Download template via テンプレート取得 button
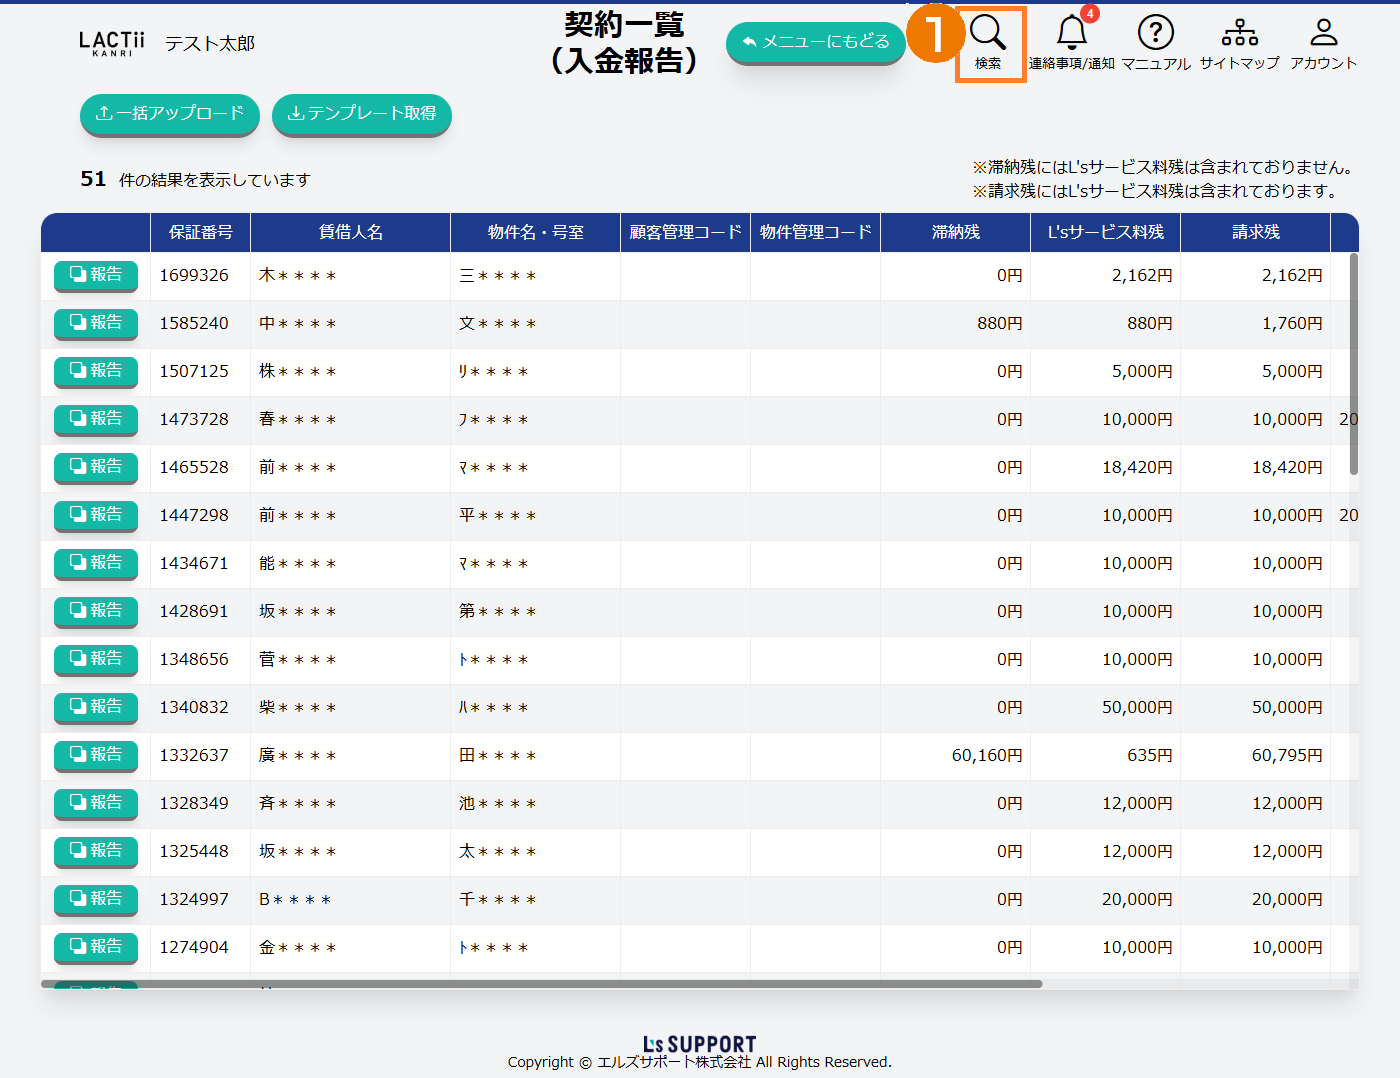Screen dimensions: 1400x1078 [362, 114]
